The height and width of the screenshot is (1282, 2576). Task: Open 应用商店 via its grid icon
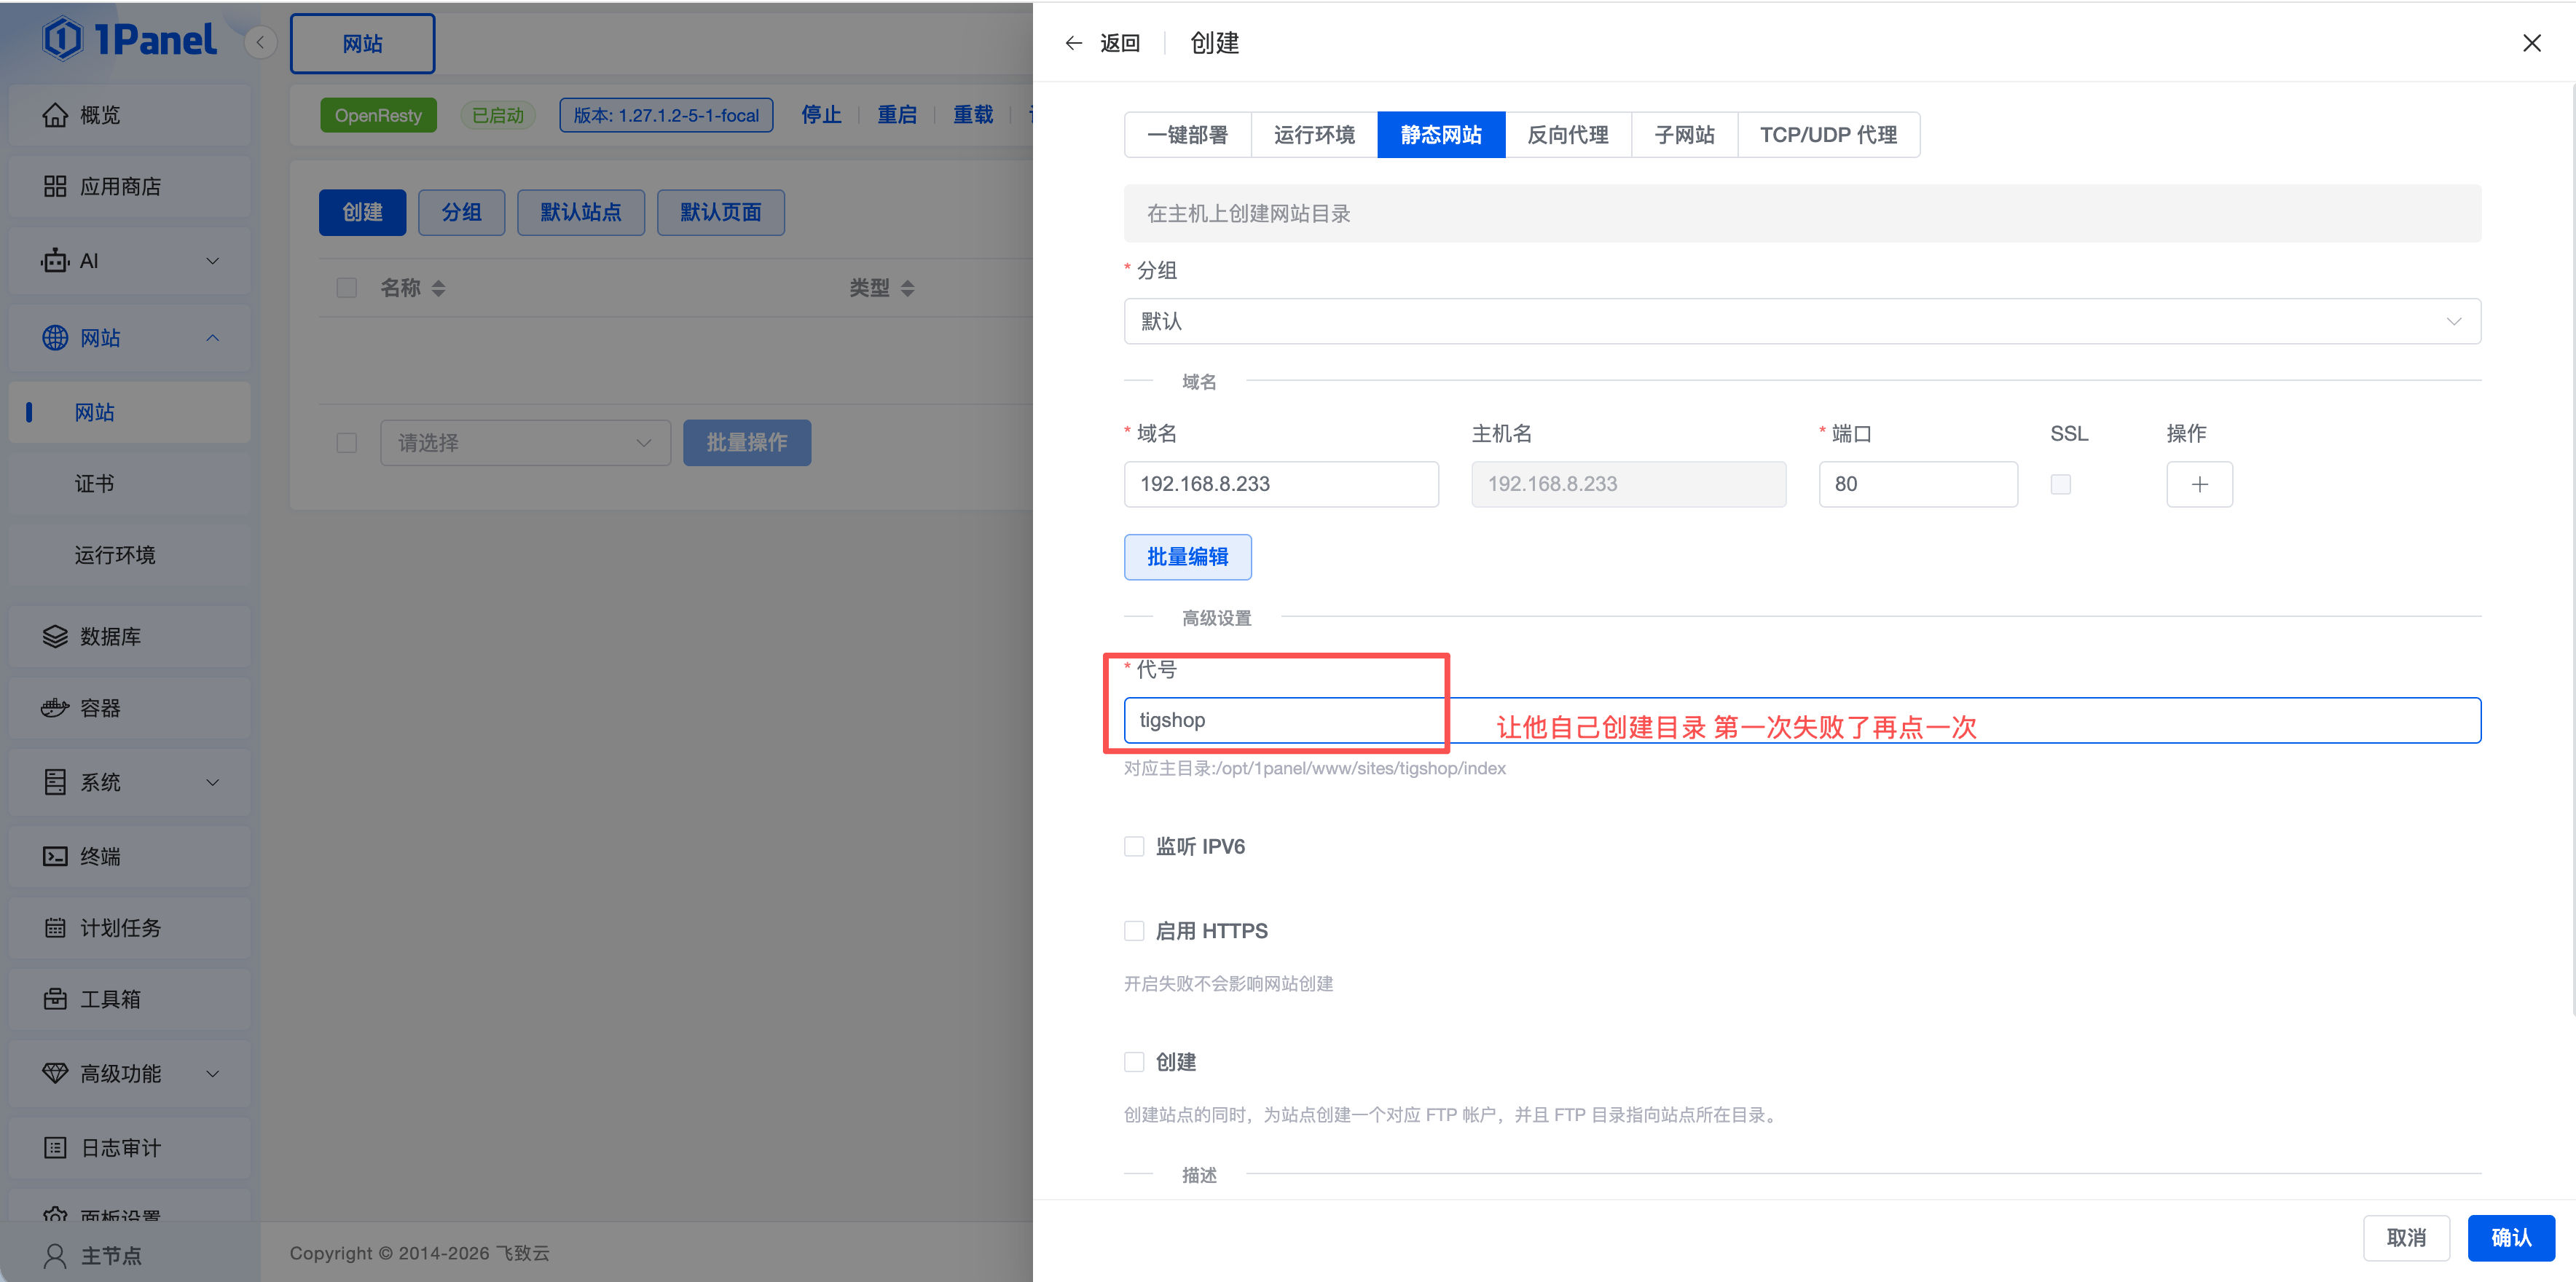55,187
